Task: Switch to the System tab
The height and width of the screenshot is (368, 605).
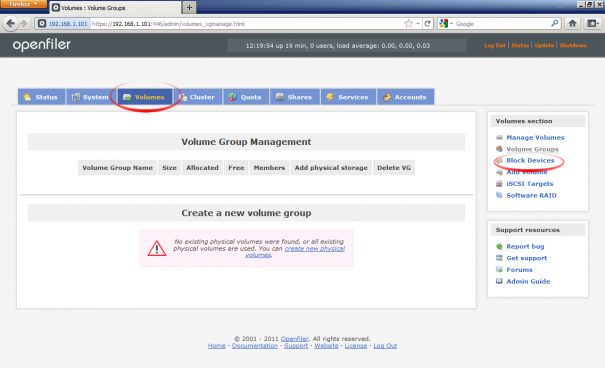Action: (x=91, y=97)
